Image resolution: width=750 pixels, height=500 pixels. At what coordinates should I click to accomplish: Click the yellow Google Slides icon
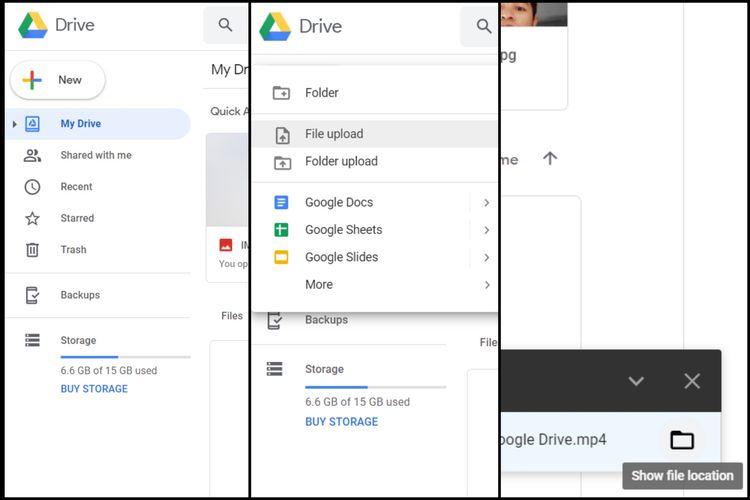click(281, 257)
